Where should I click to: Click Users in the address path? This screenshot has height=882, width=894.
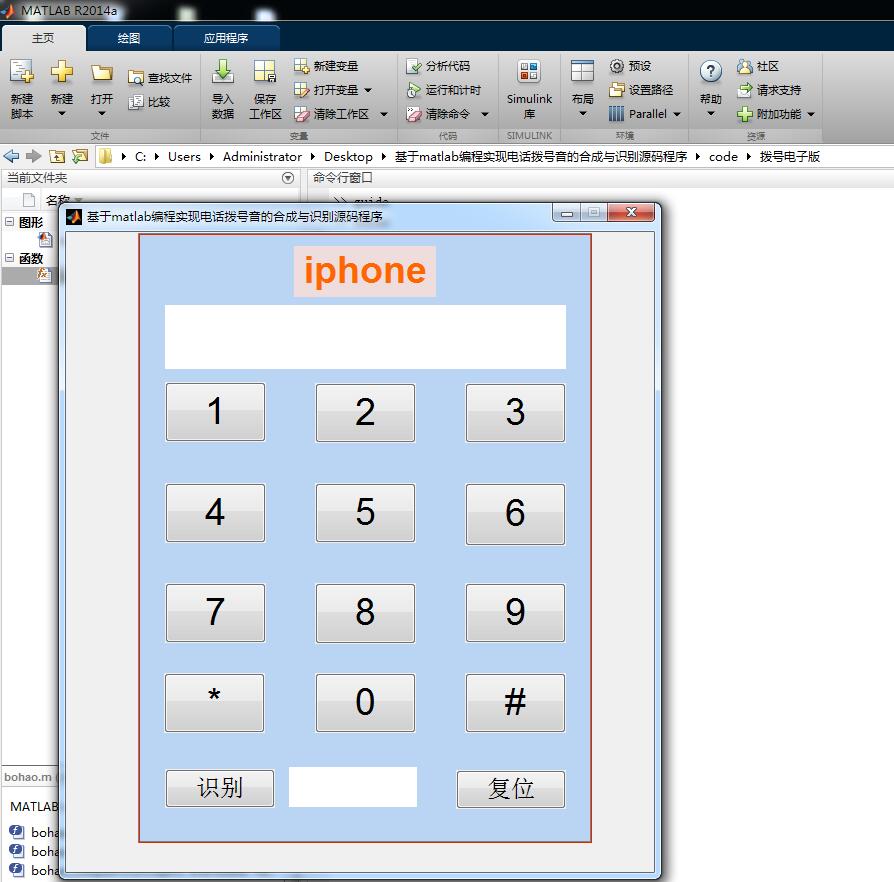pos(184,156)
